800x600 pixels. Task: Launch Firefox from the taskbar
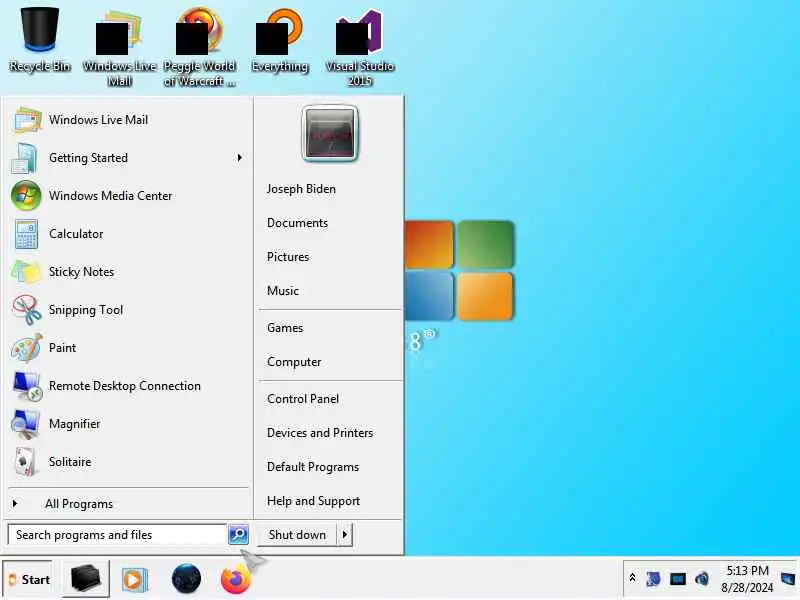236,580
